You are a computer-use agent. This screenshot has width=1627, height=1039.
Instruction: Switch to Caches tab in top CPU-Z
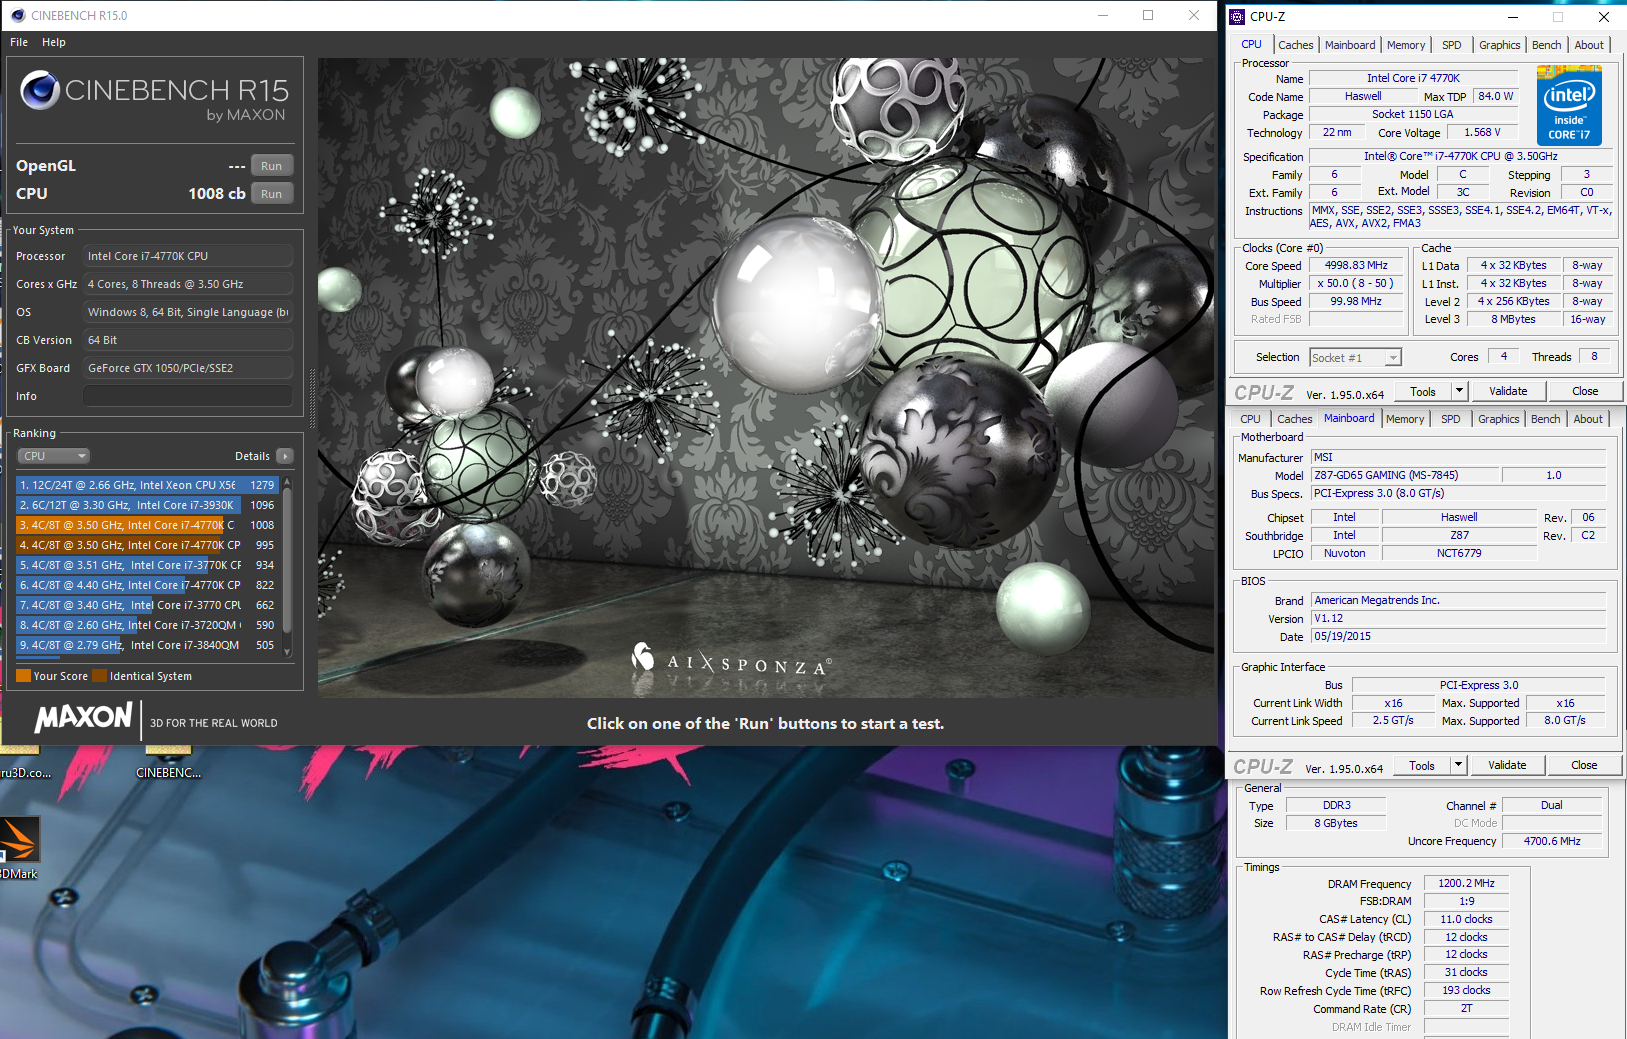coord(1295,45)
